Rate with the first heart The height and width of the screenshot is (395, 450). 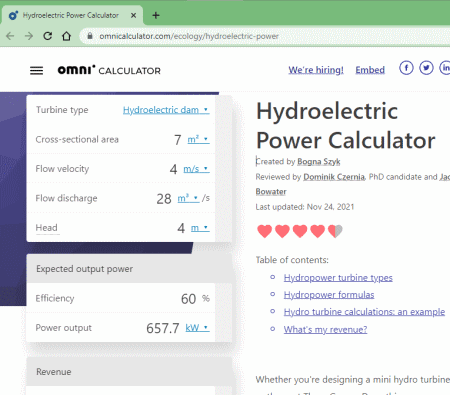(265, 231)
